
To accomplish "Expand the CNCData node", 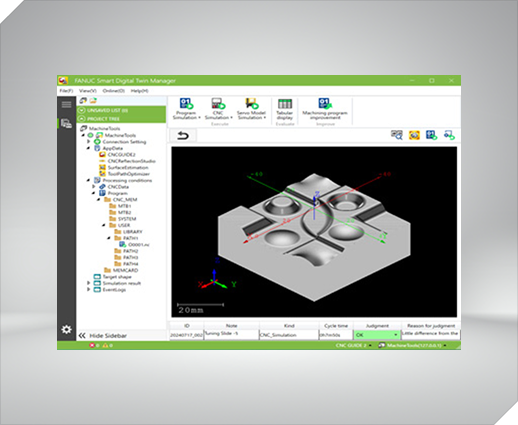I will (94, 187).
